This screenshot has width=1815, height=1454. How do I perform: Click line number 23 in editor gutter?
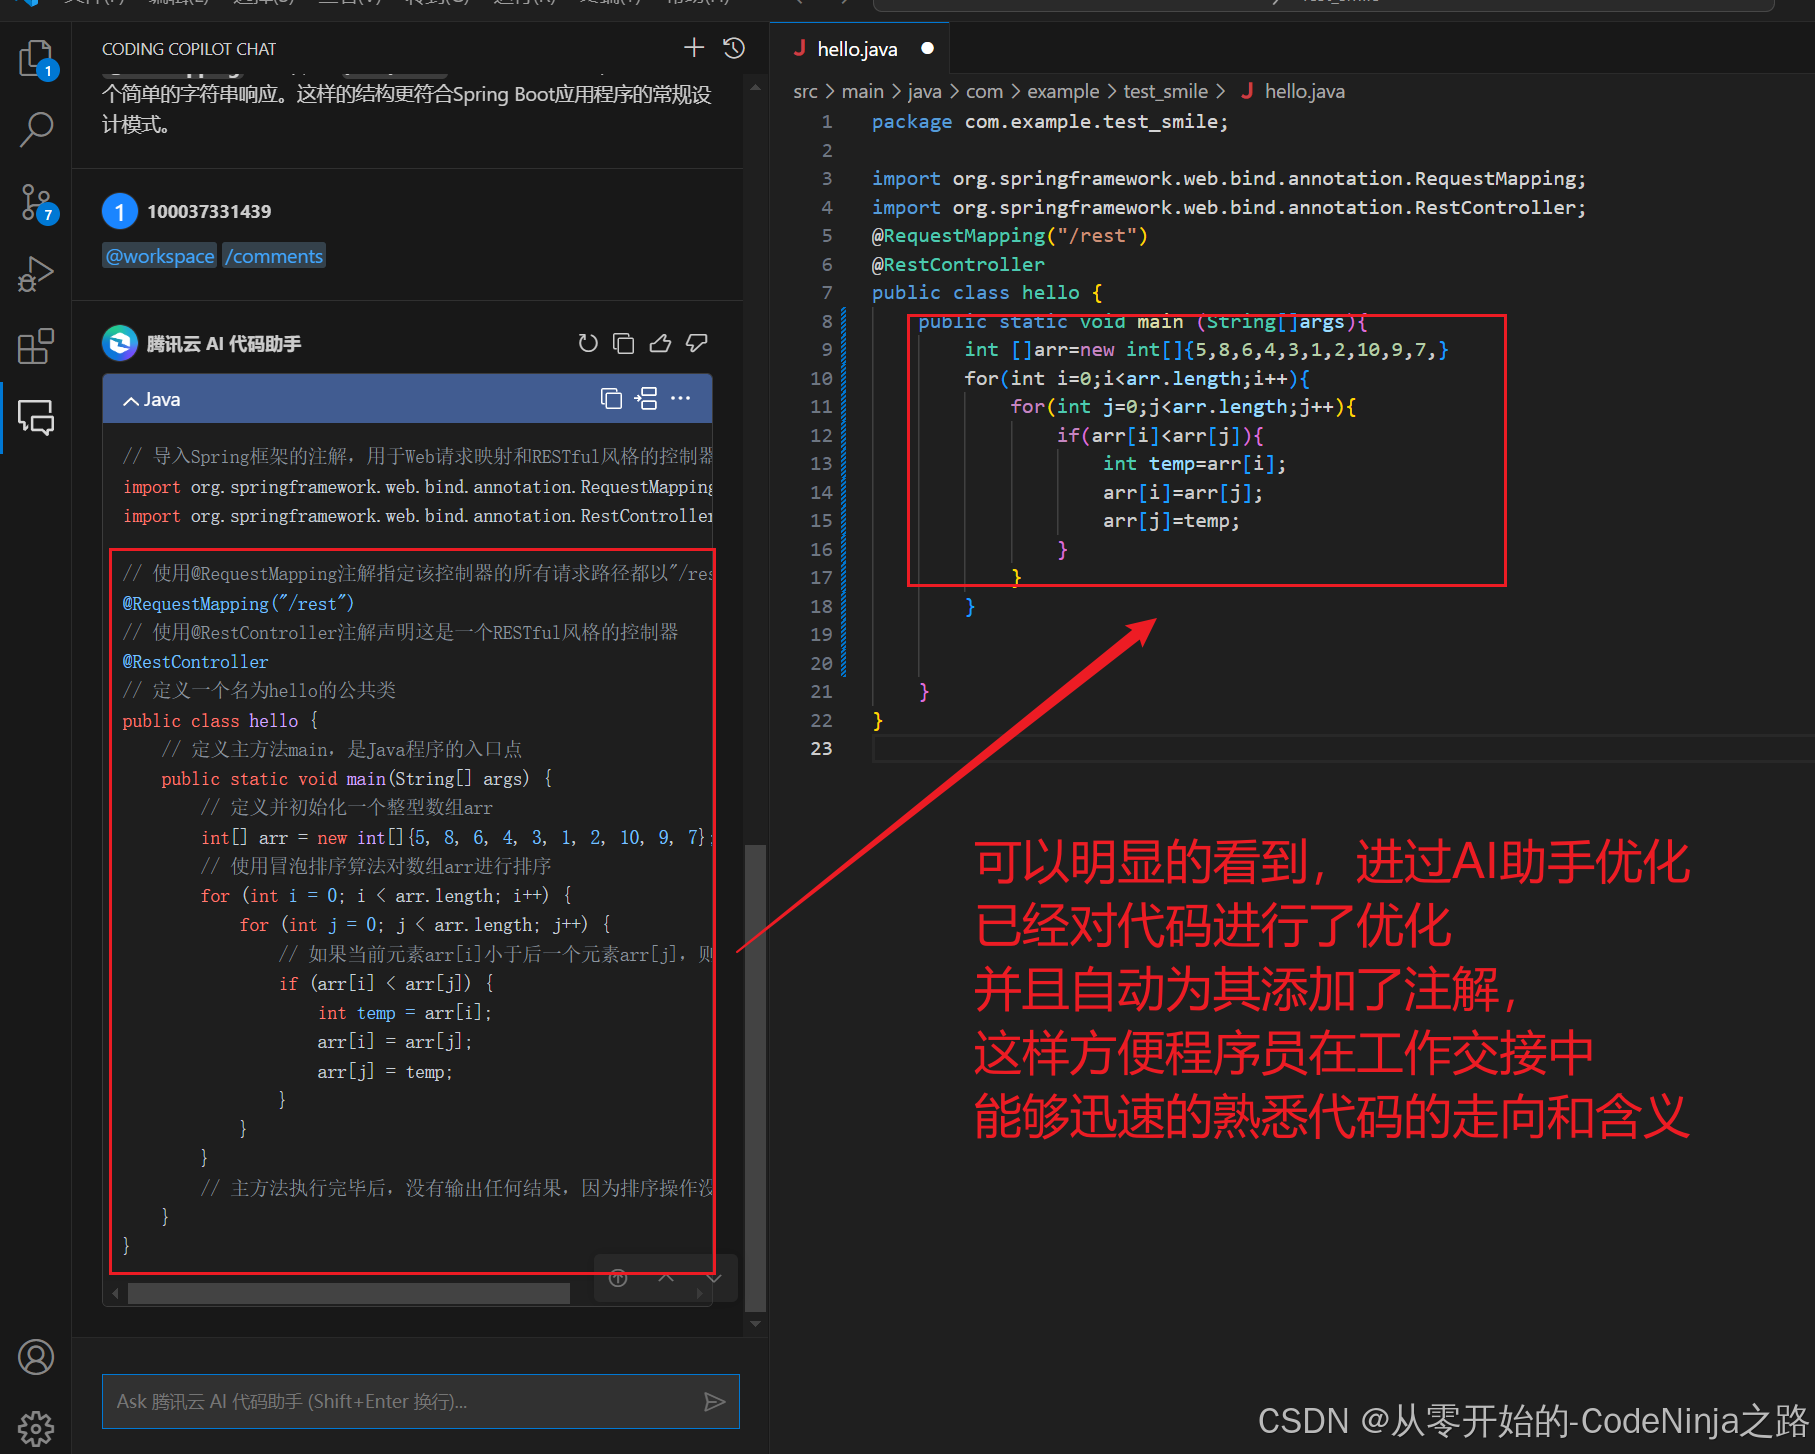coord(821,748)
